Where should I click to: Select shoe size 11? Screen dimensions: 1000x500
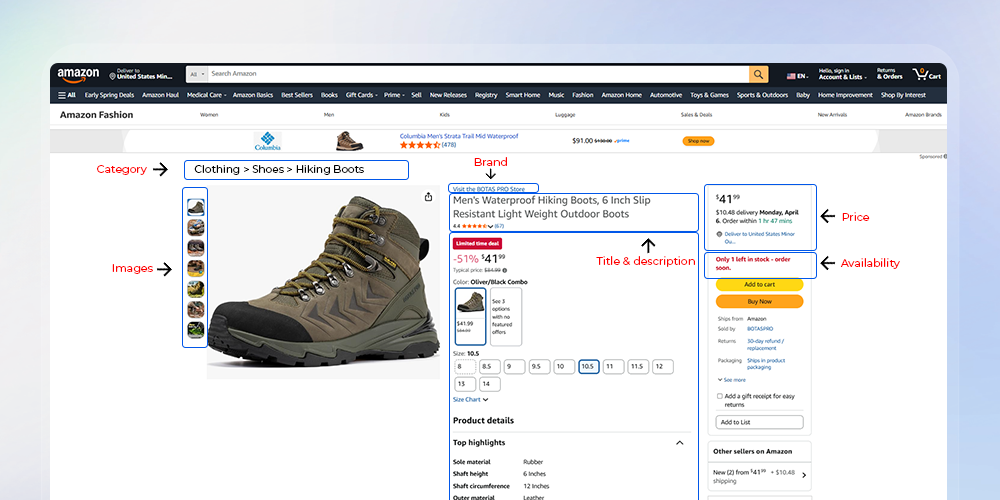click(613, 367)
